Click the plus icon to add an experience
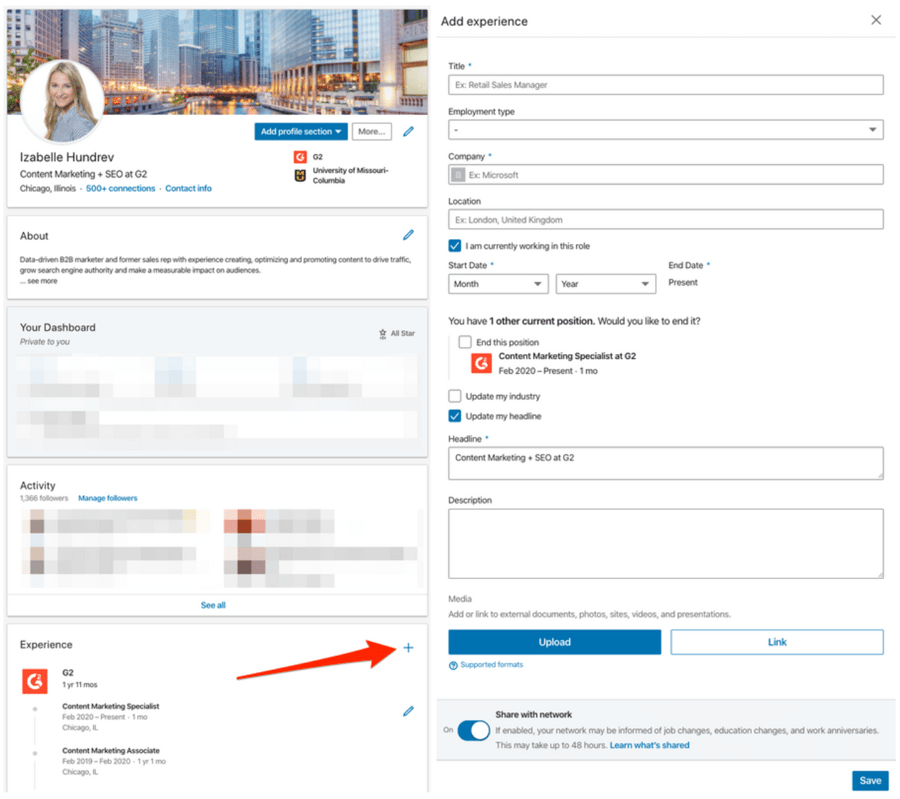 pyautogui.click(x=408, y=647)
